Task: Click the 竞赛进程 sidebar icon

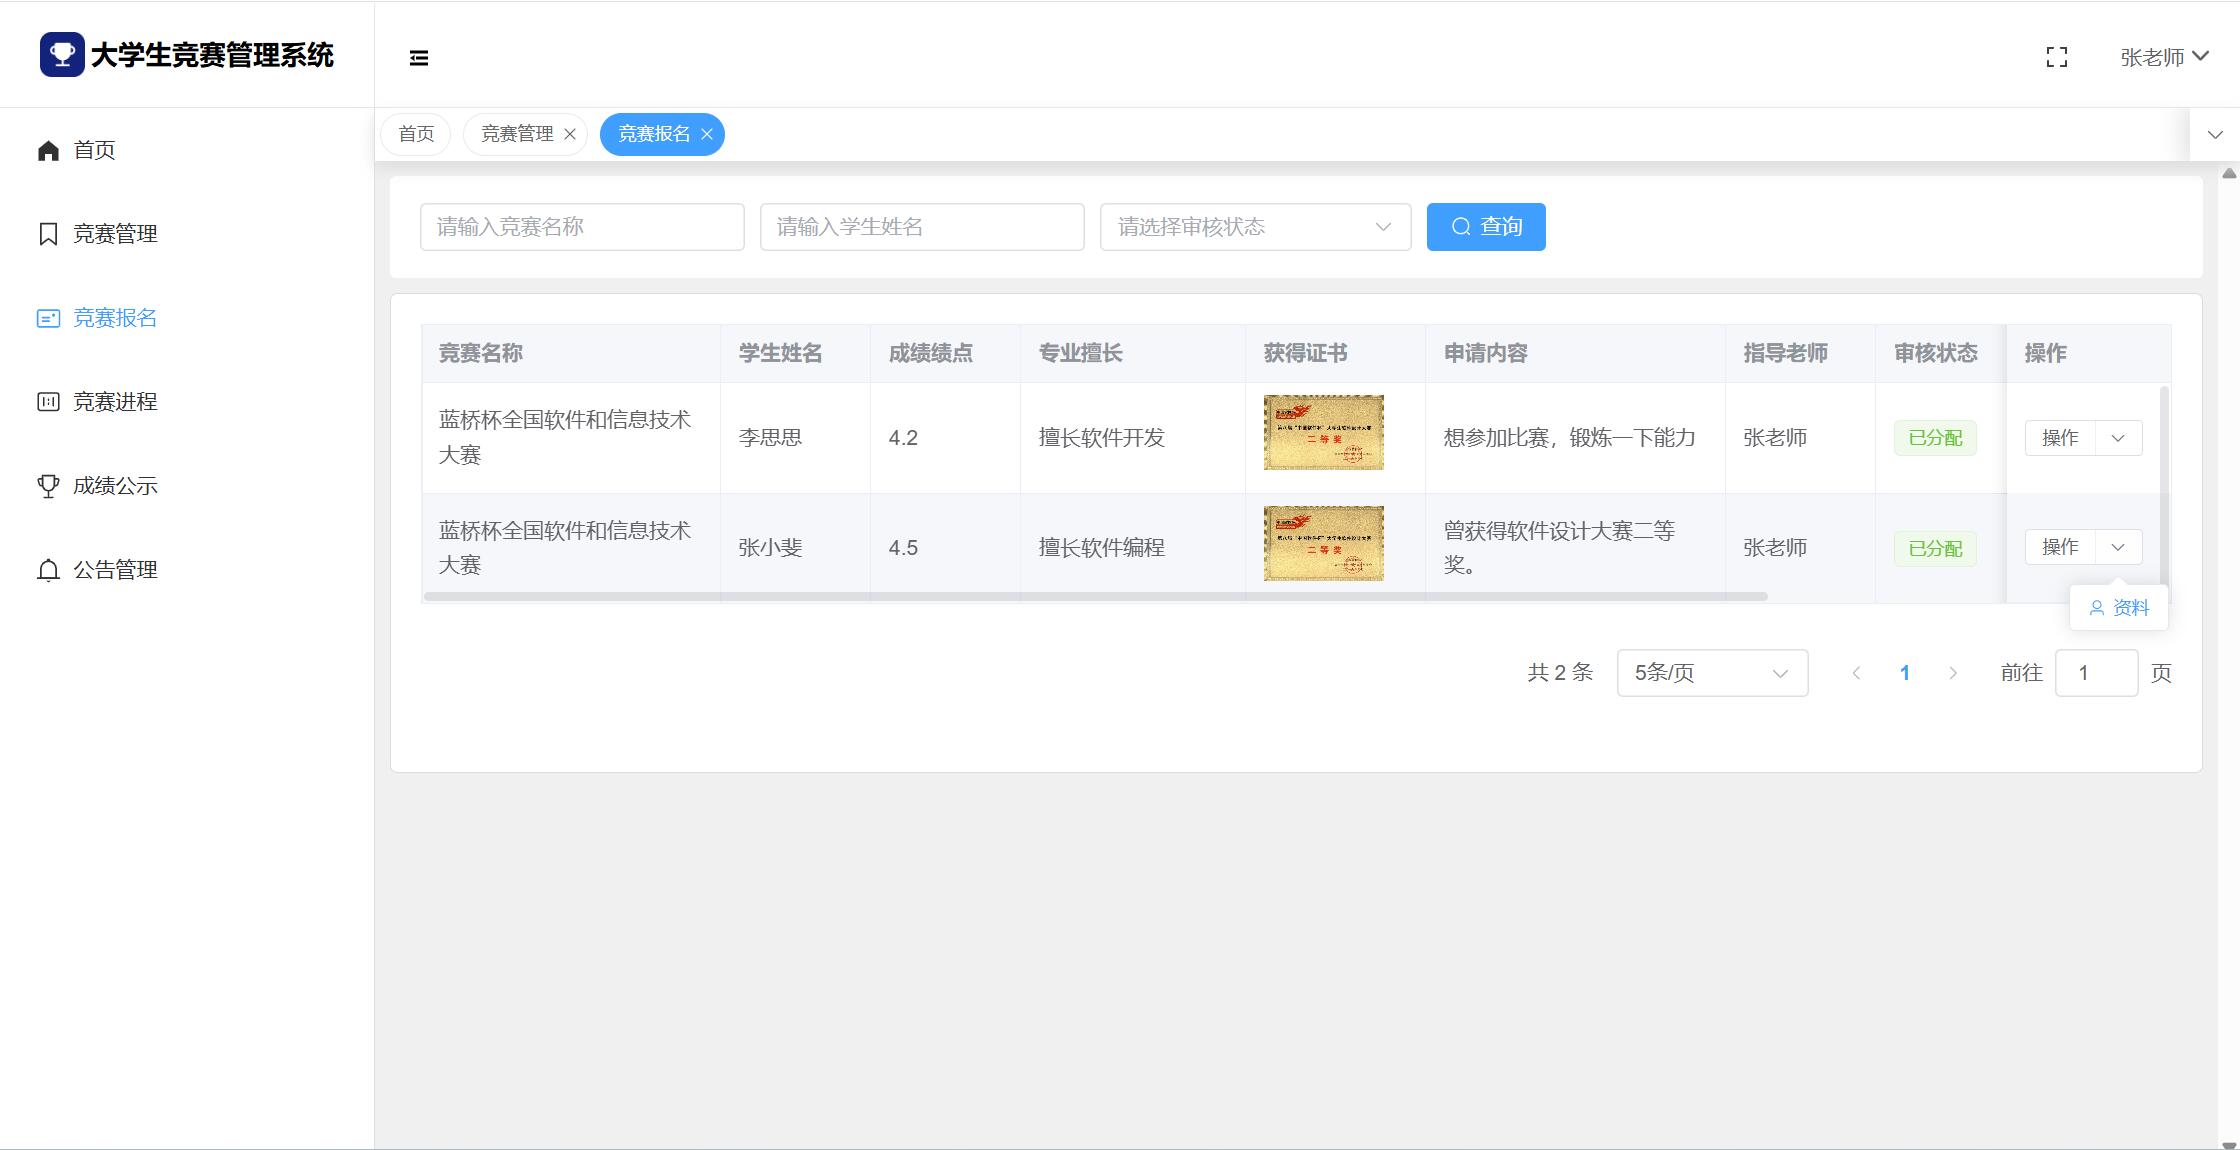Action: [x=48, y=402]
